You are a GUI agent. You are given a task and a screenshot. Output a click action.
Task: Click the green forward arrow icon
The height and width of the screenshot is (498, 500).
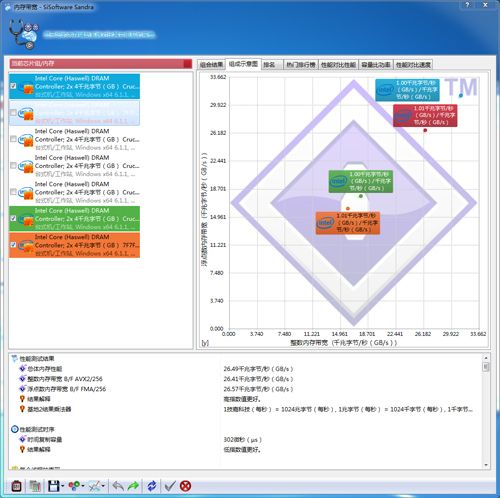[133, 486]
